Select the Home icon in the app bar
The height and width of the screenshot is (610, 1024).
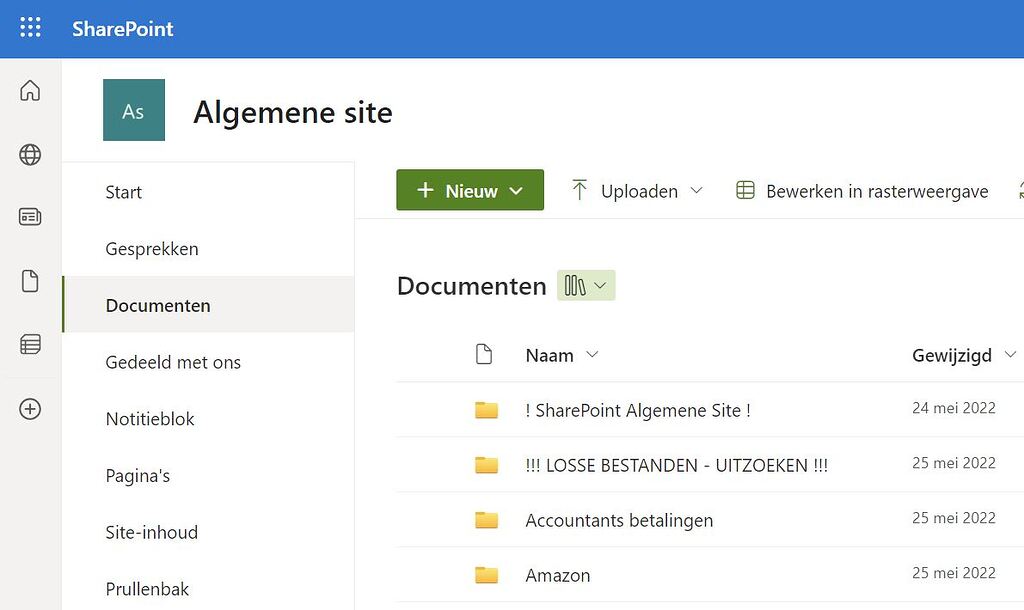point(30,90)
